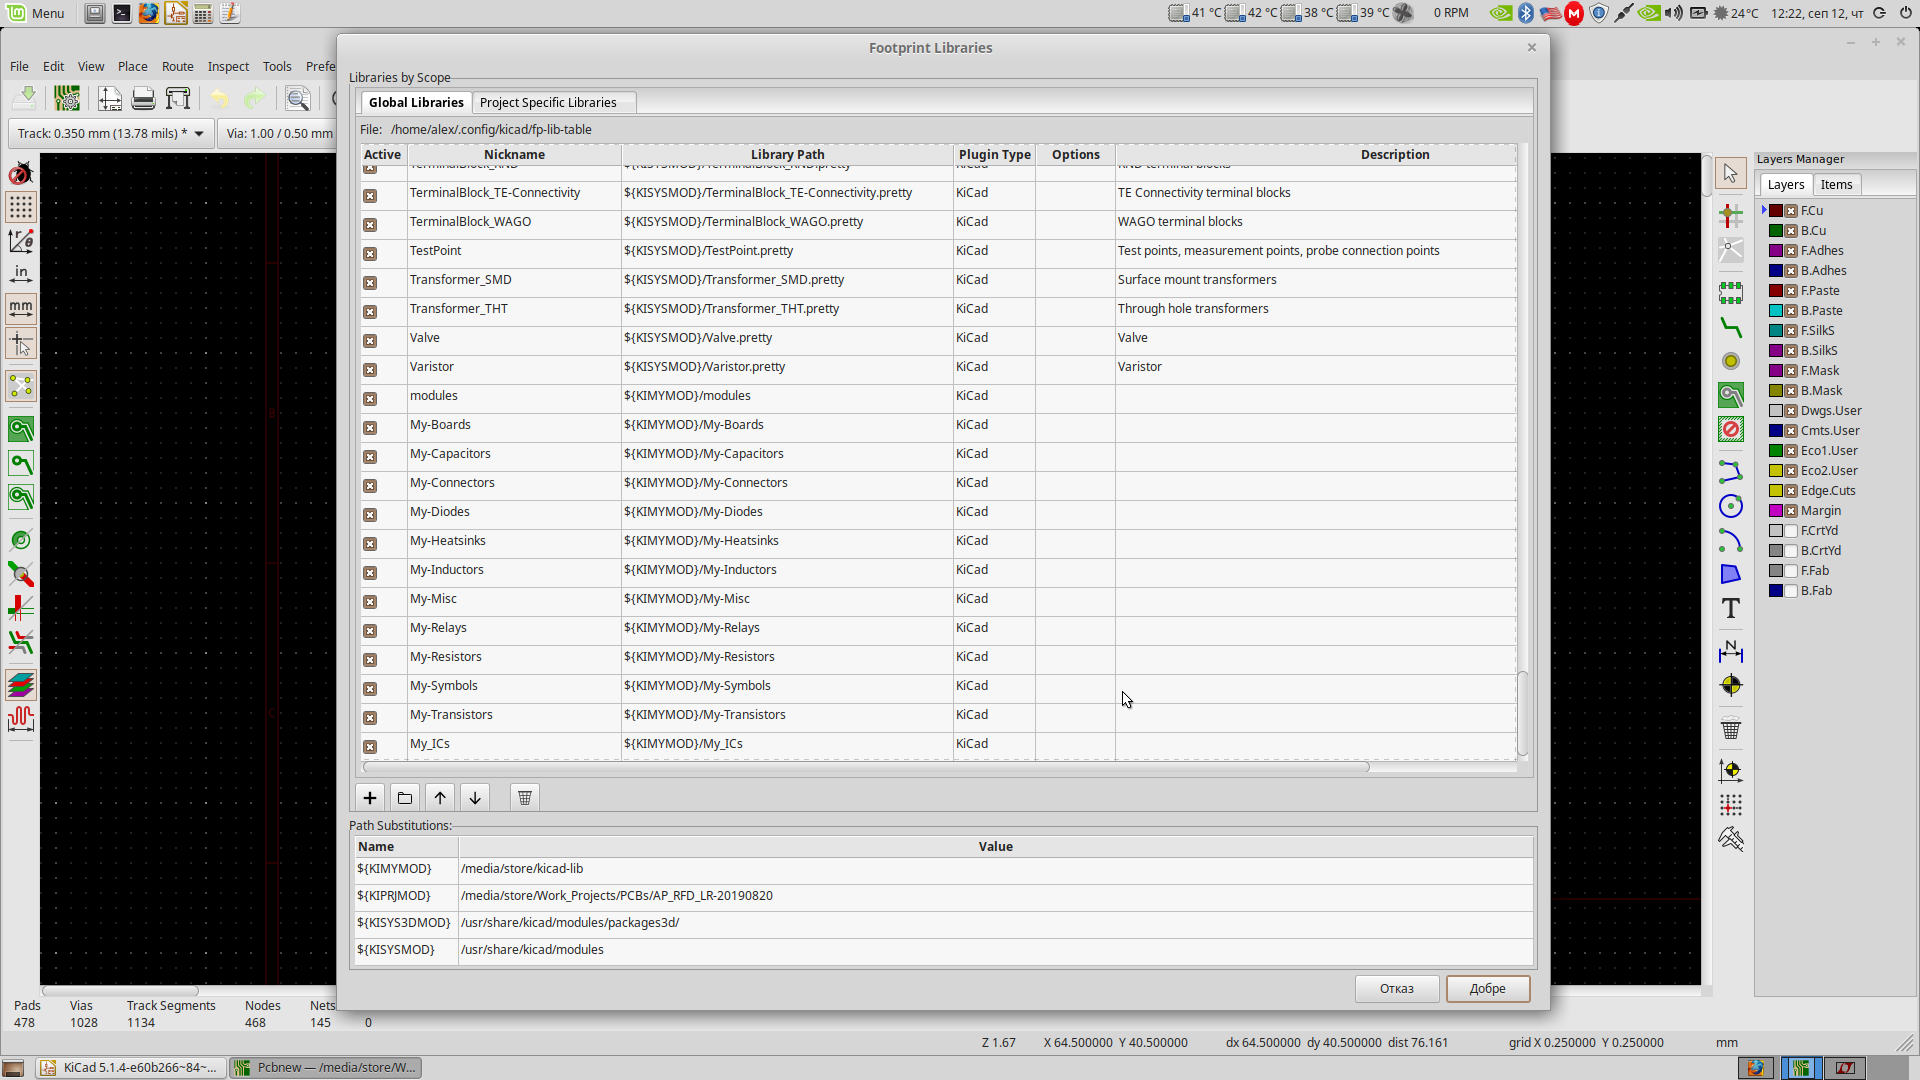Sort by Library Path column header

coord(788,154)
